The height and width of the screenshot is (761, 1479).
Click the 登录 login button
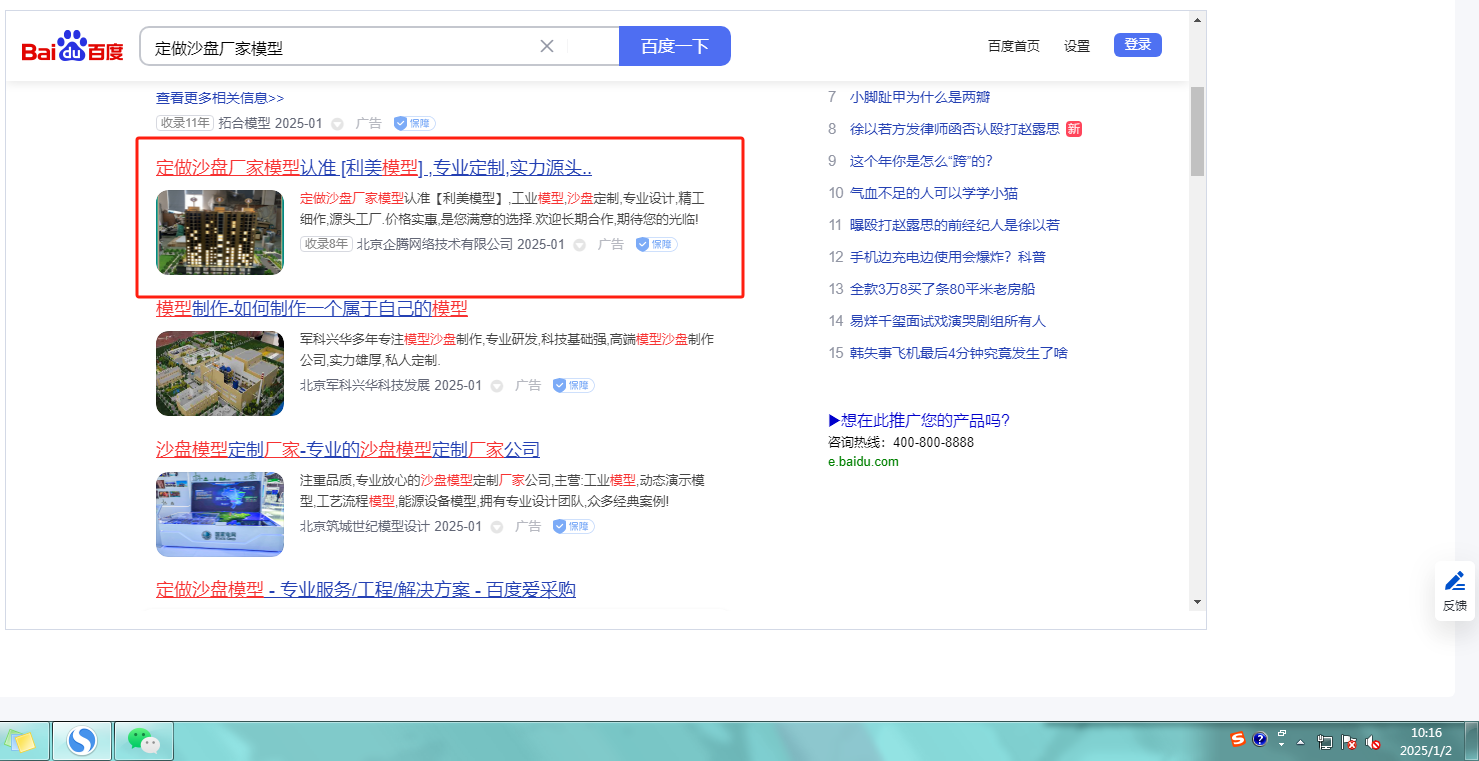pyautogui.click(x=1137, y=45)
